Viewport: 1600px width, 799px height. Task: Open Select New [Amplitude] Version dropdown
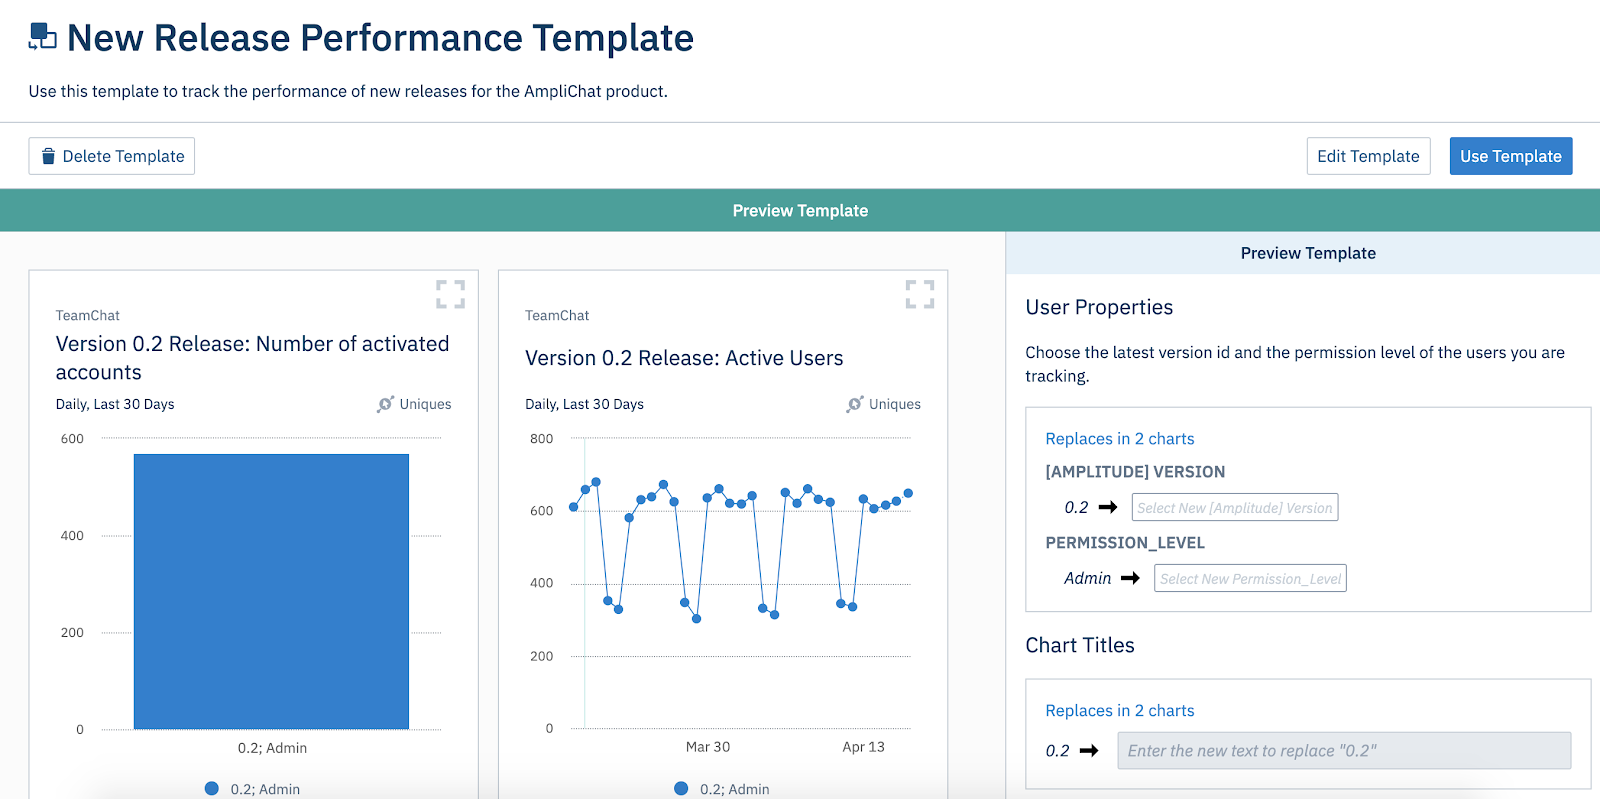tap(1235, 507)
